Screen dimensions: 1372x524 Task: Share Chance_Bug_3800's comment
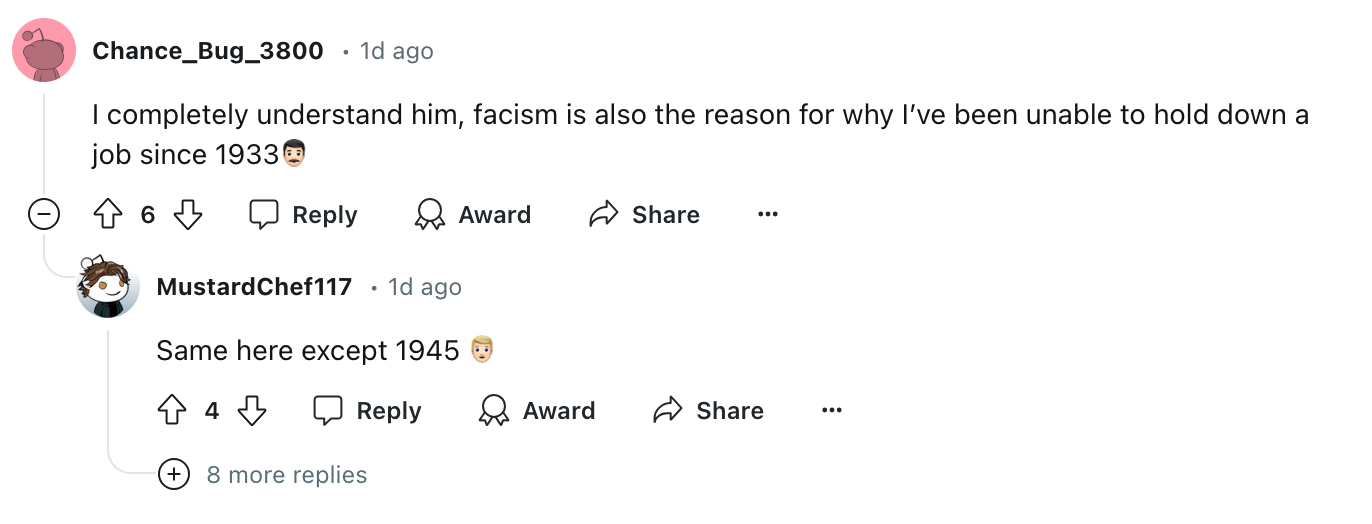click(x=645, y=215)
